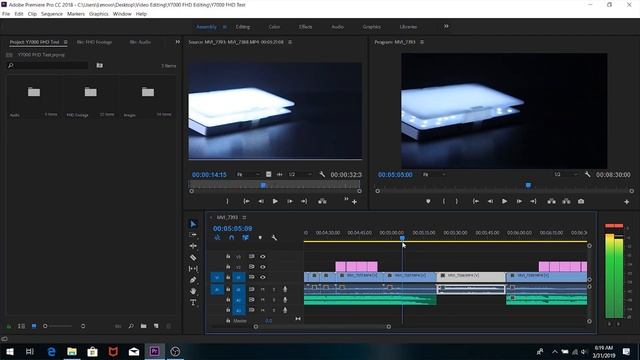Click Lift button in Program monitor
Screen dimensions: 640x360
551,201
